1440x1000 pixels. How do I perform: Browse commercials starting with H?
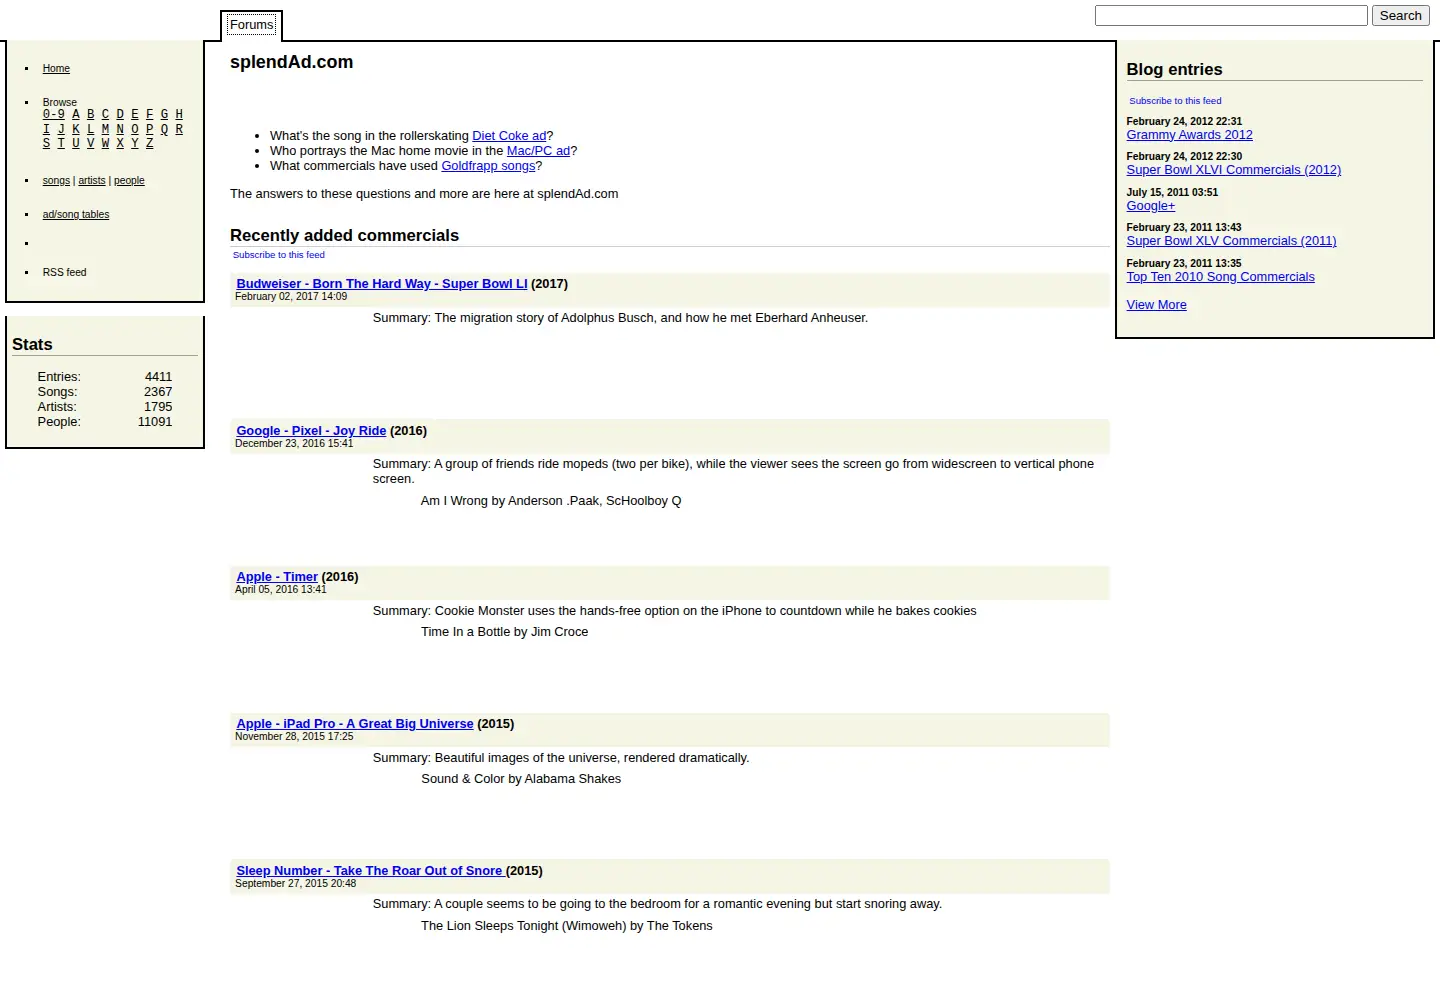[179, 115]
